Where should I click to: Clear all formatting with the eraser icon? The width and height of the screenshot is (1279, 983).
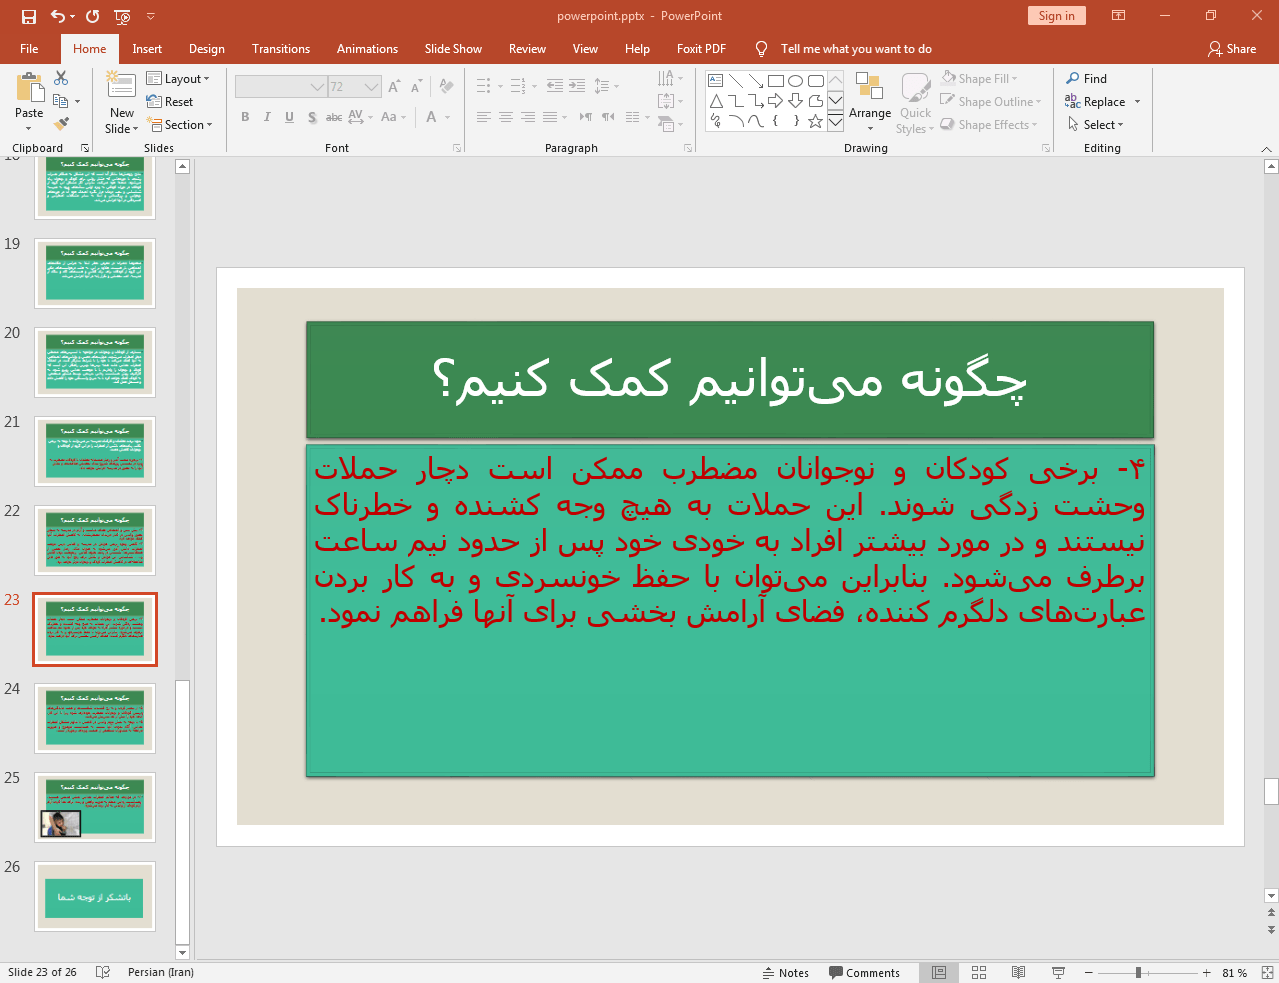[x=446, y=87]
